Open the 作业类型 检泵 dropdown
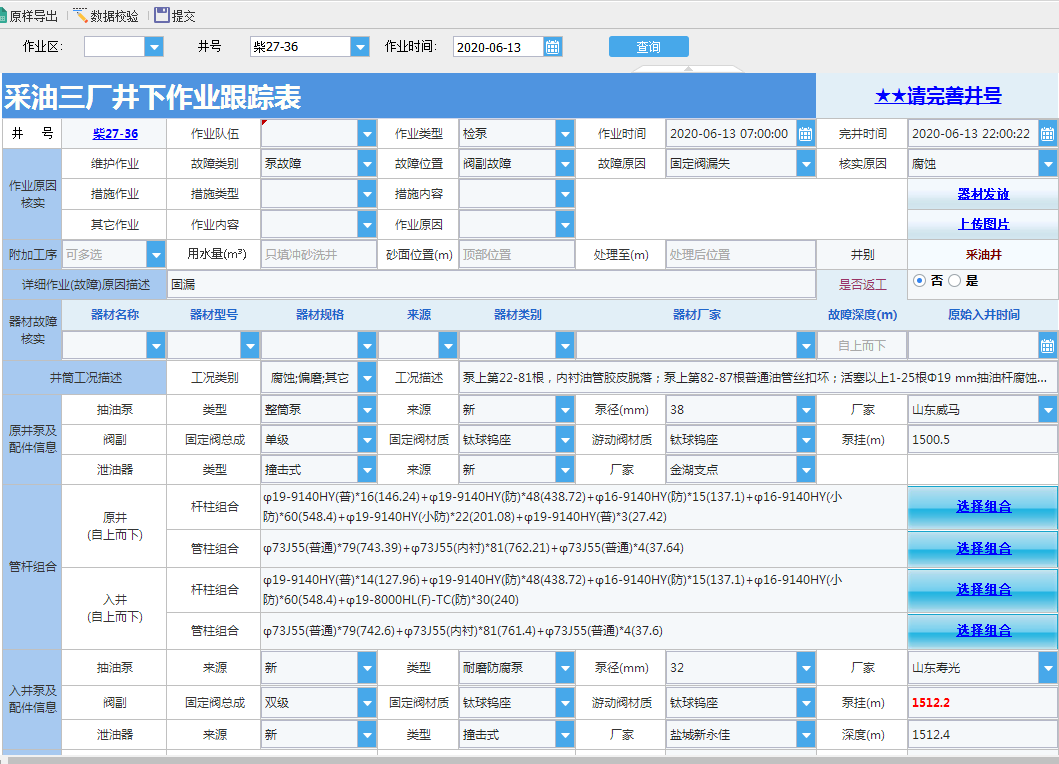 pos(565,134)
